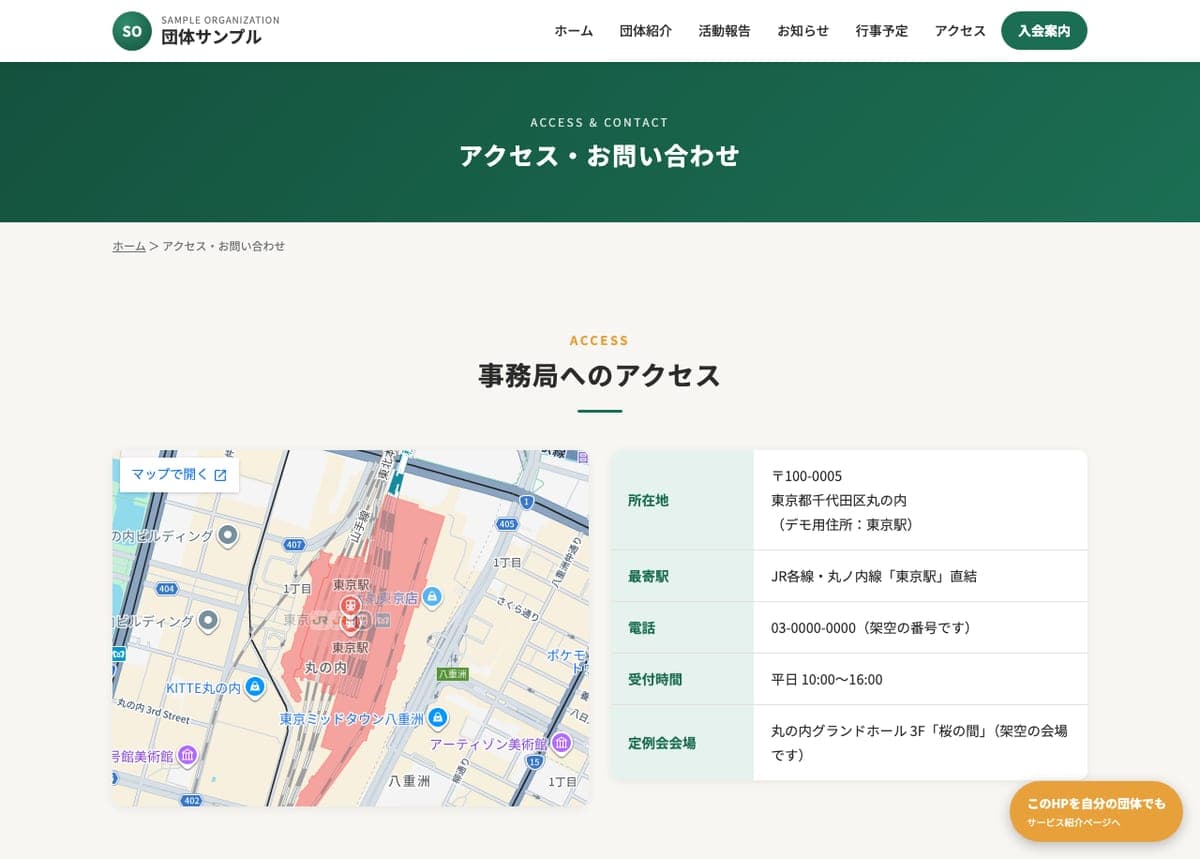This screenshot has height=859, width=1200.
Task: Click the SO round logo badge
Action: pos(132,31)
